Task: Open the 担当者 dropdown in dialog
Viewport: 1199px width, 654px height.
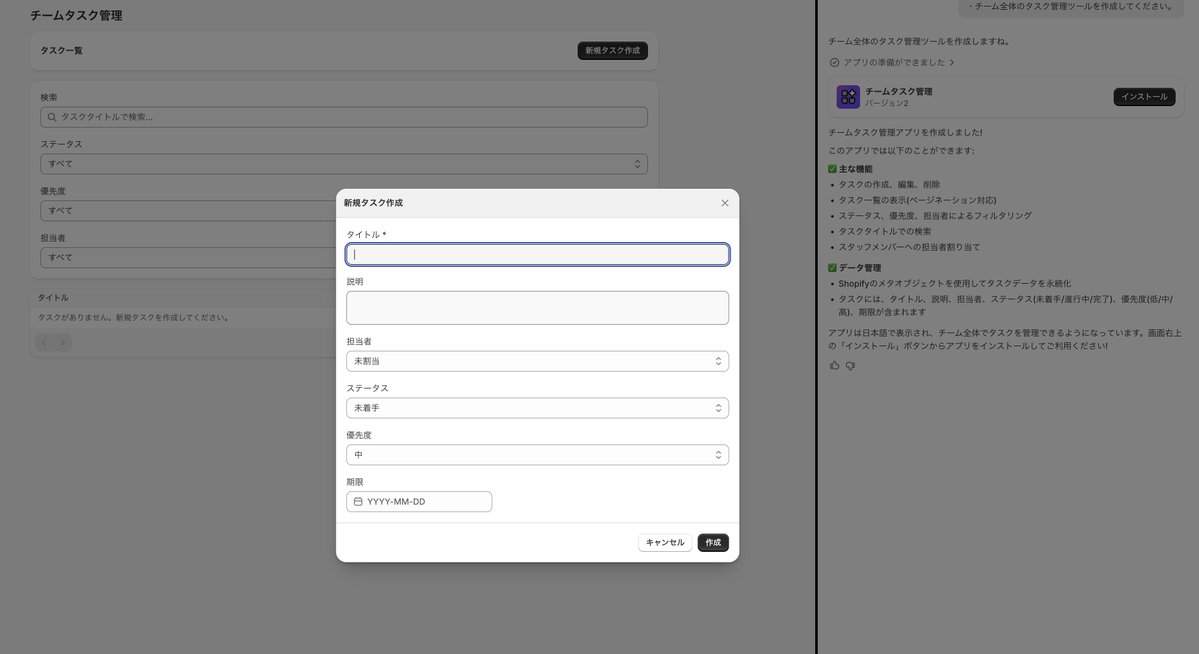Action: click(537, 361)
